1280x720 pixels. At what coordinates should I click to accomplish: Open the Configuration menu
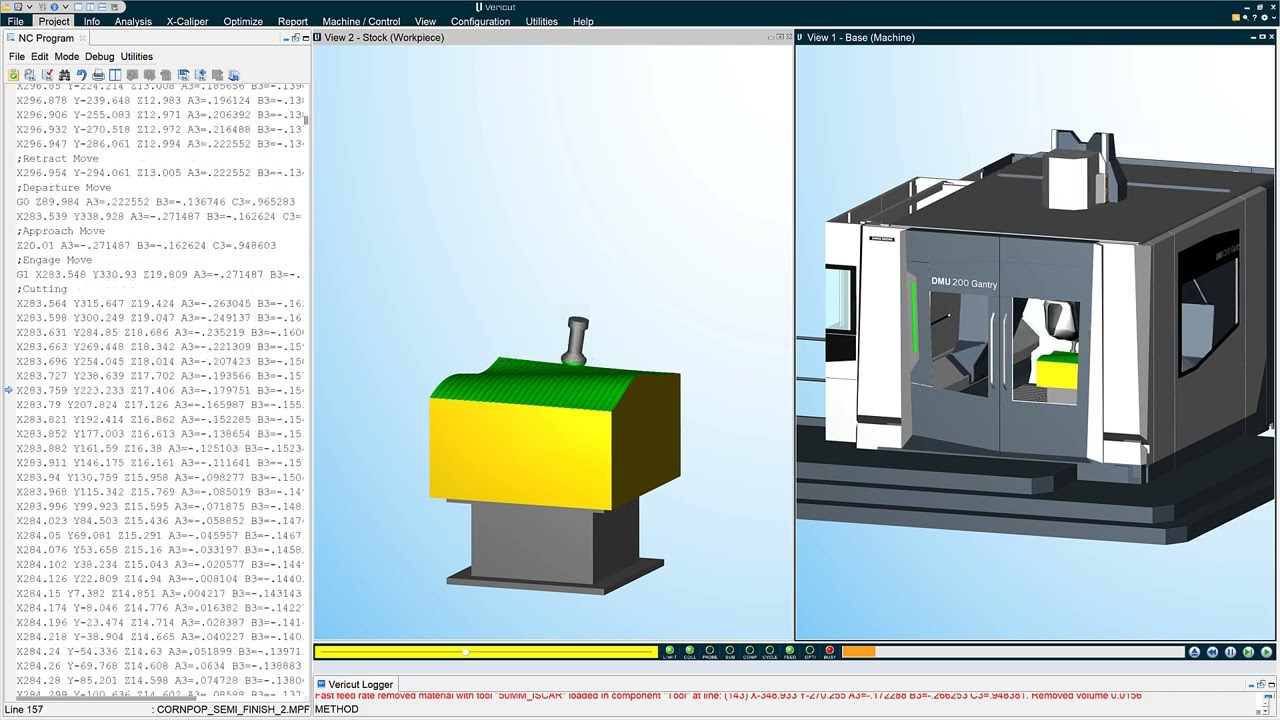480,21
